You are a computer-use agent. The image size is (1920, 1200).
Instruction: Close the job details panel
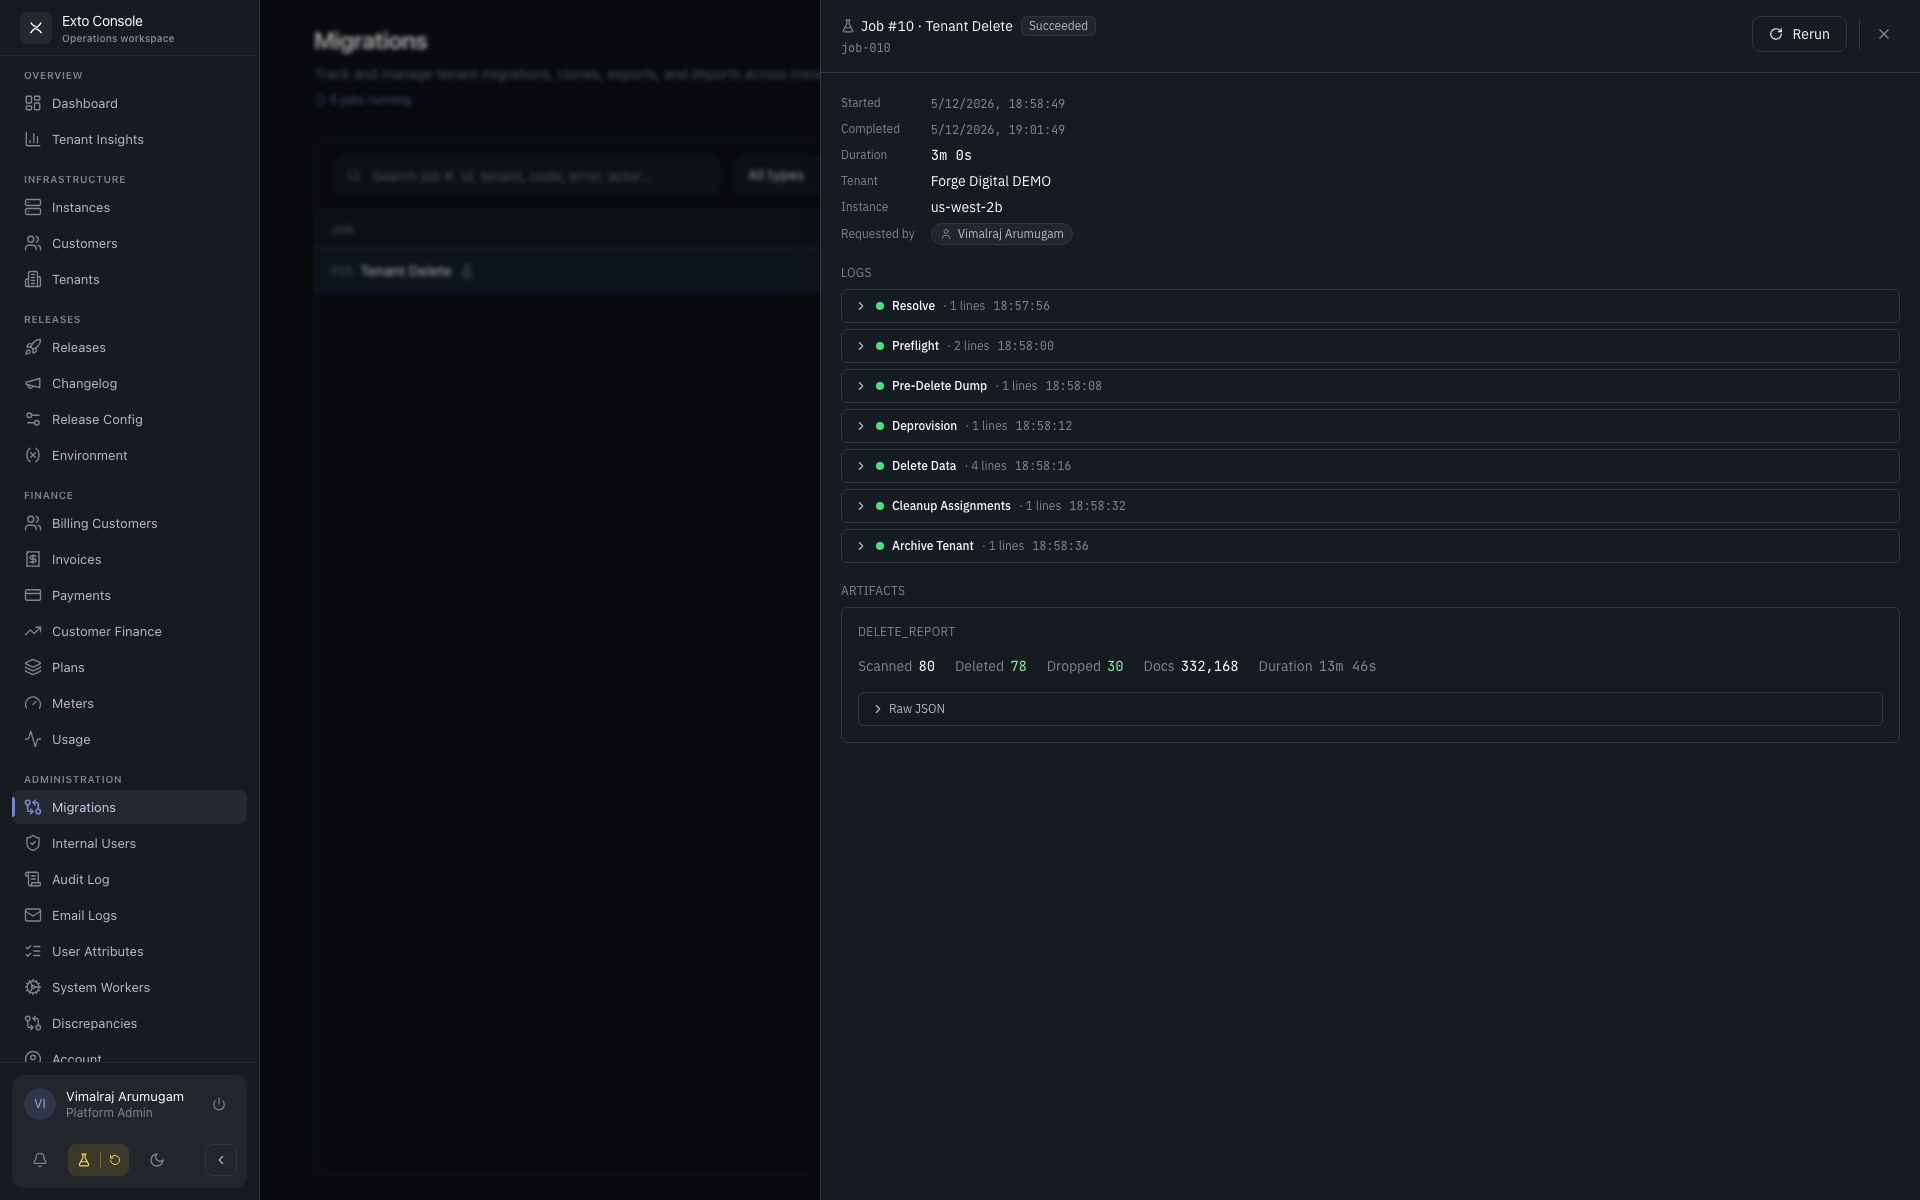pyautogui.click(x=1883, y=34)
